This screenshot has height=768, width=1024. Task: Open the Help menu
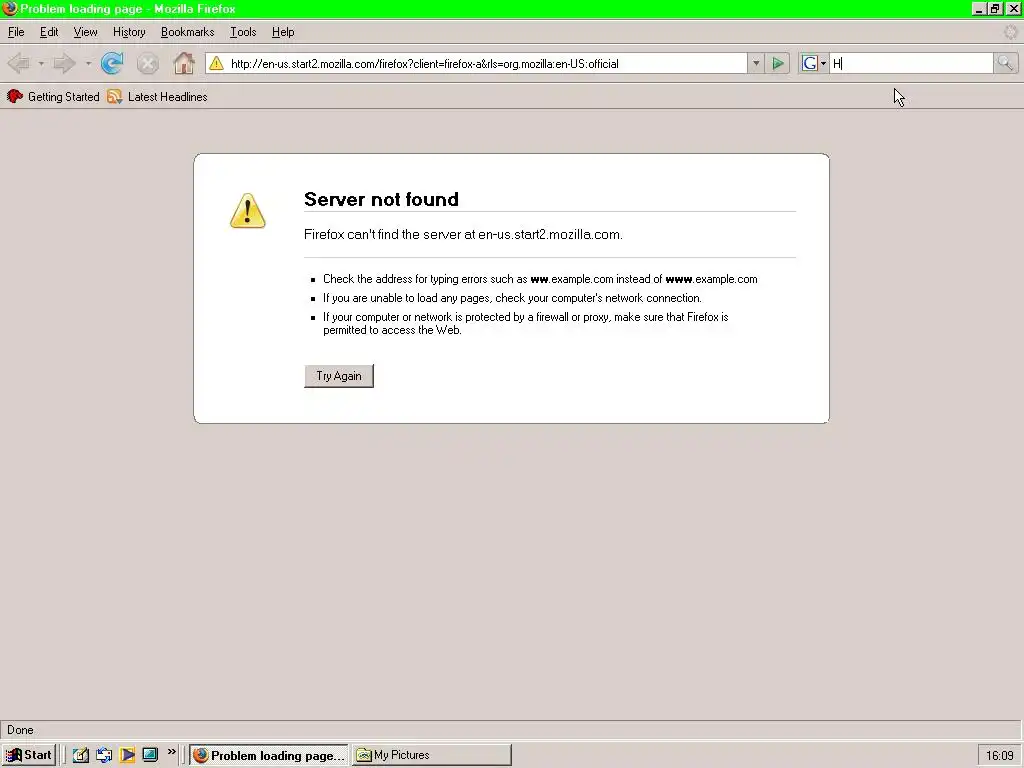pyautogui.click(x=283, y=32)
